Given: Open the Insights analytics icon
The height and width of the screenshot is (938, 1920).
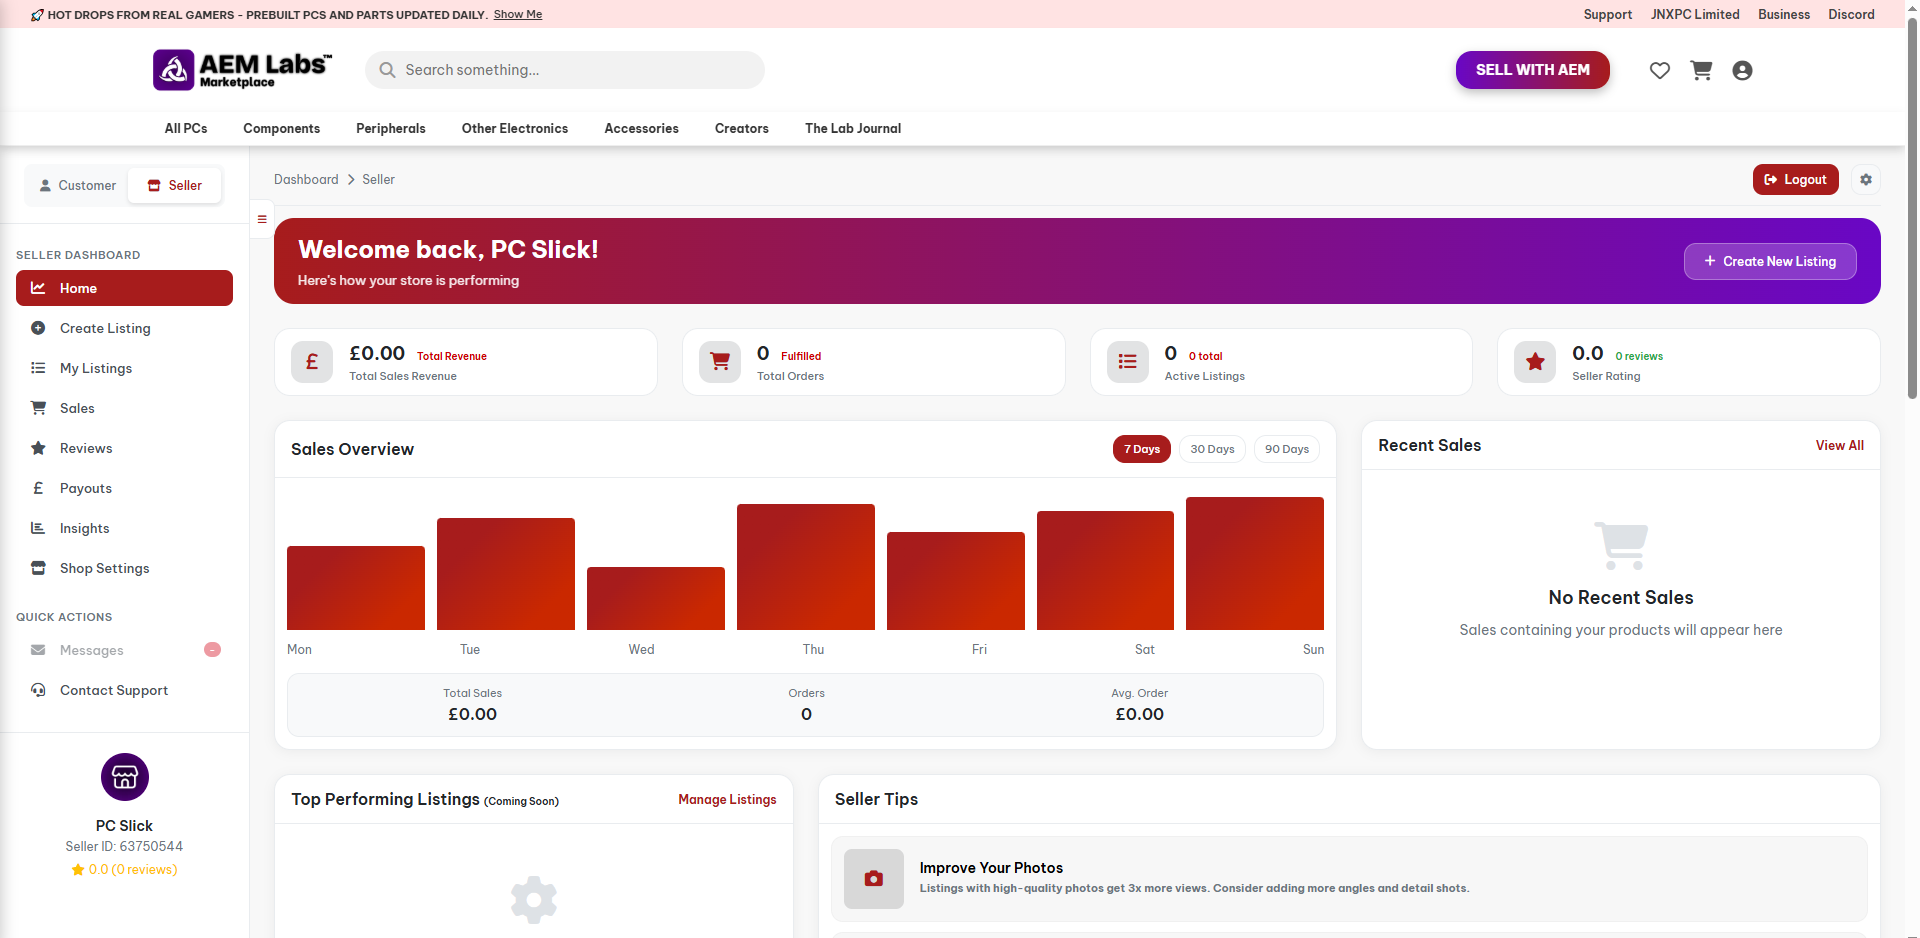Looking at the screenshot, I should click(x=38, y=528).
